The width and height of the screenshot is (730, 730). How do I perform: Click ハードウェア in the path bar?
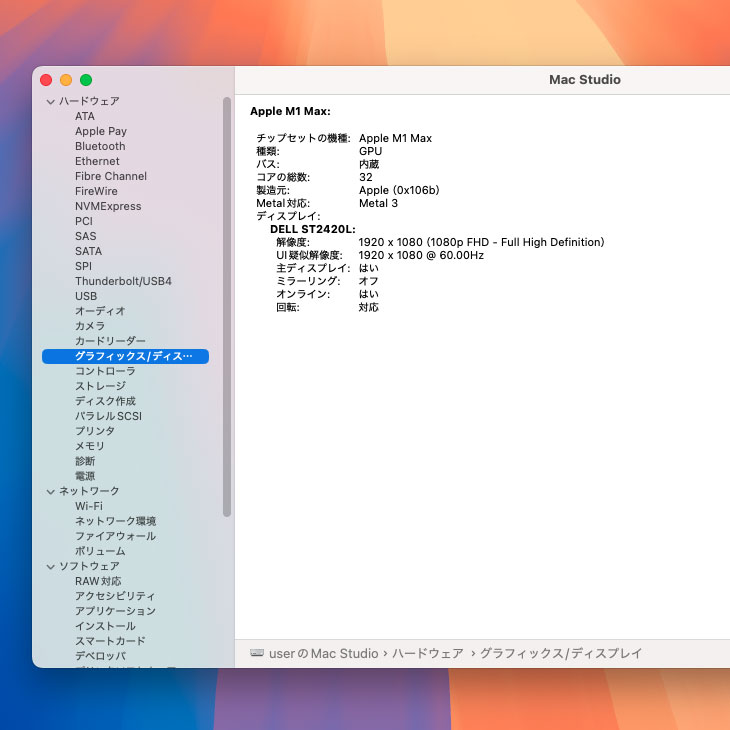click(427, 653)
